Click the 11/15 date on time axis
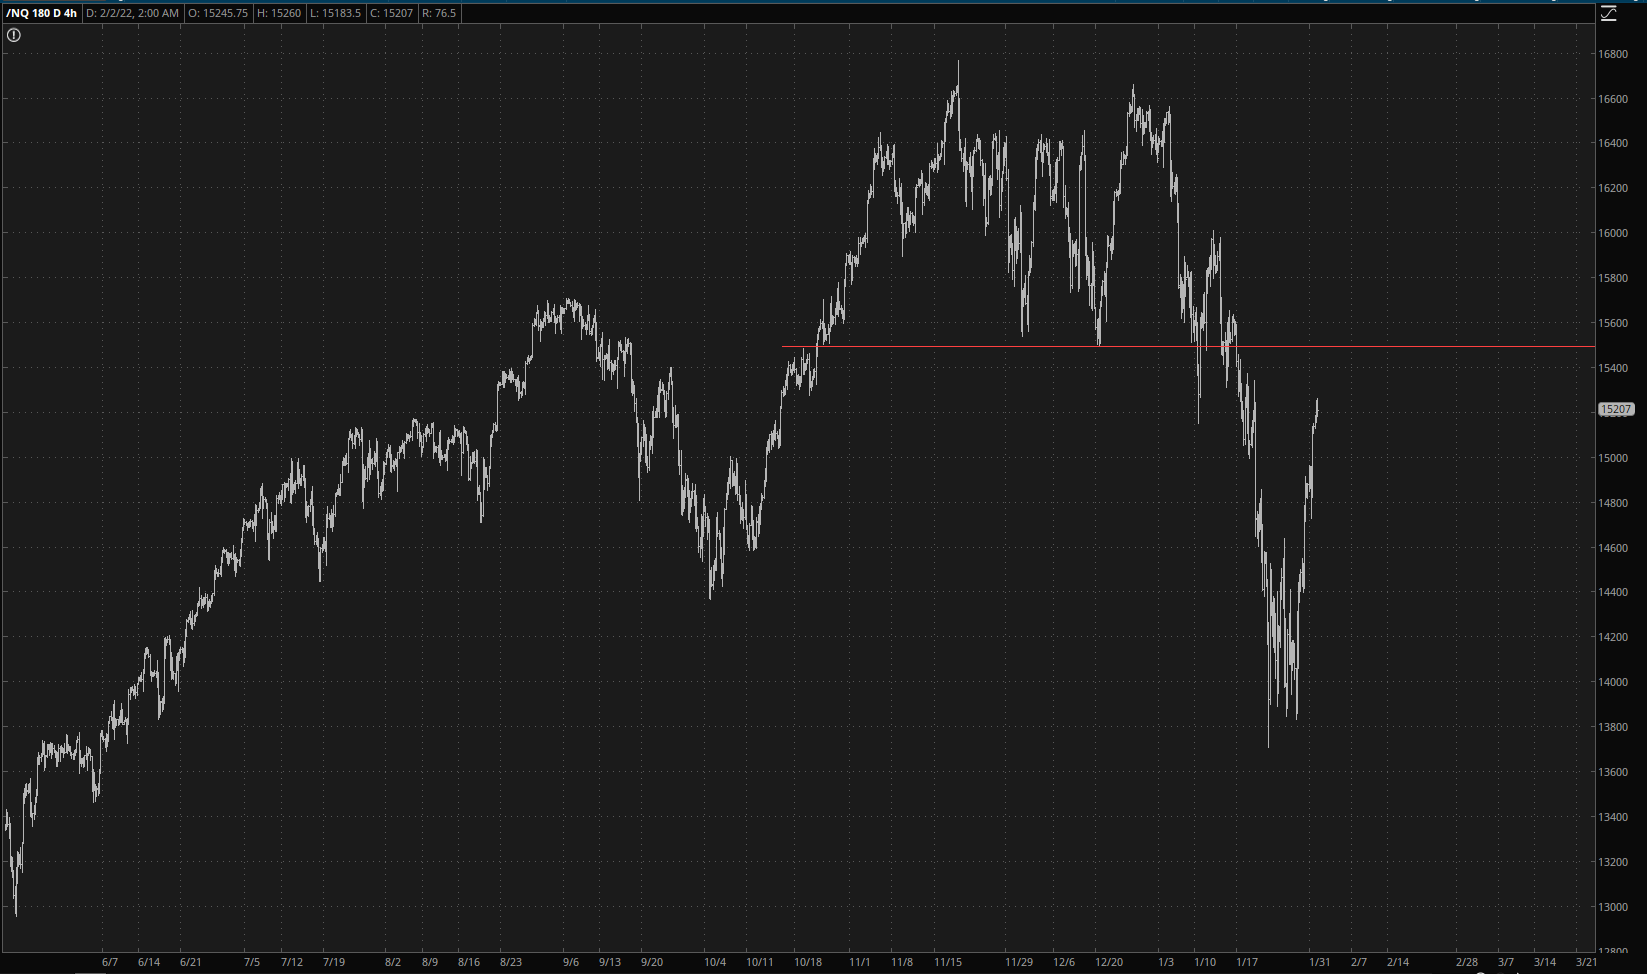The image size is (1647, 974). (x=948, y=962)
